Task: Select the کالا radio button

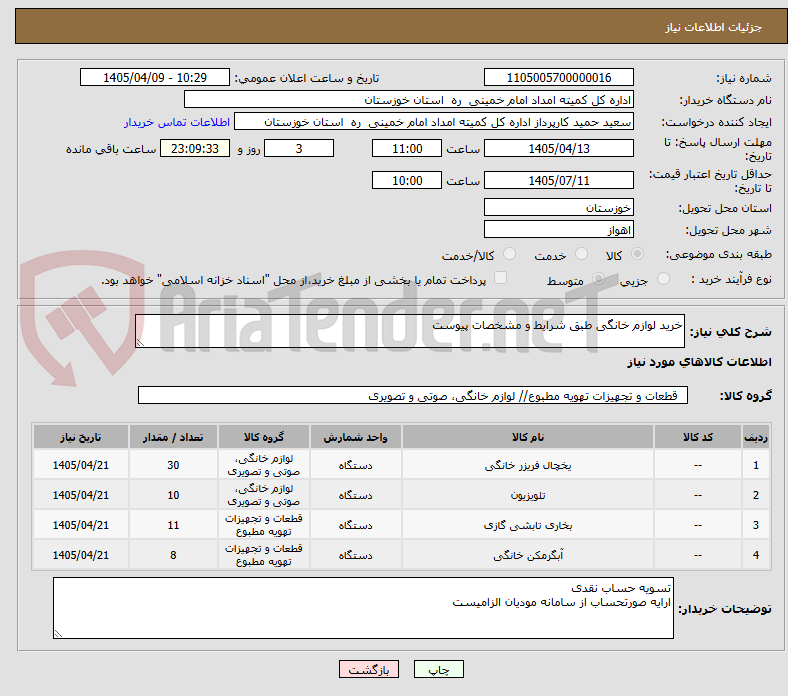Action: (x=637, y=254)
